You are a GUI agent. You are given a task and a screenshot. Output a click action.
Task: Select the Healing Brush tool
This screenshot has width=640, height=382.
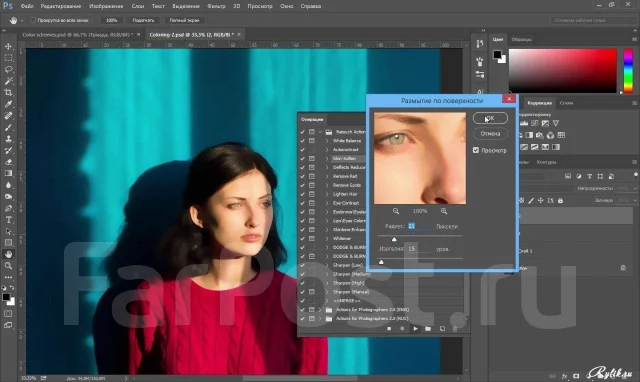point(8,116)
